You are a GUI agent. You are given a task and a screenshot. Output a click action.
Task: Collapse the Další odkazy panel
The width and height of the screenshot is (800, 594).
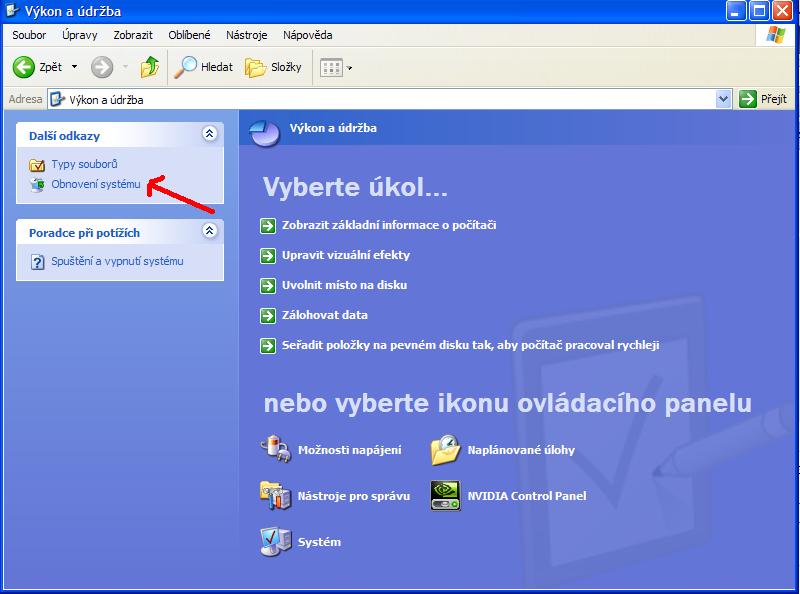[209, 134]
